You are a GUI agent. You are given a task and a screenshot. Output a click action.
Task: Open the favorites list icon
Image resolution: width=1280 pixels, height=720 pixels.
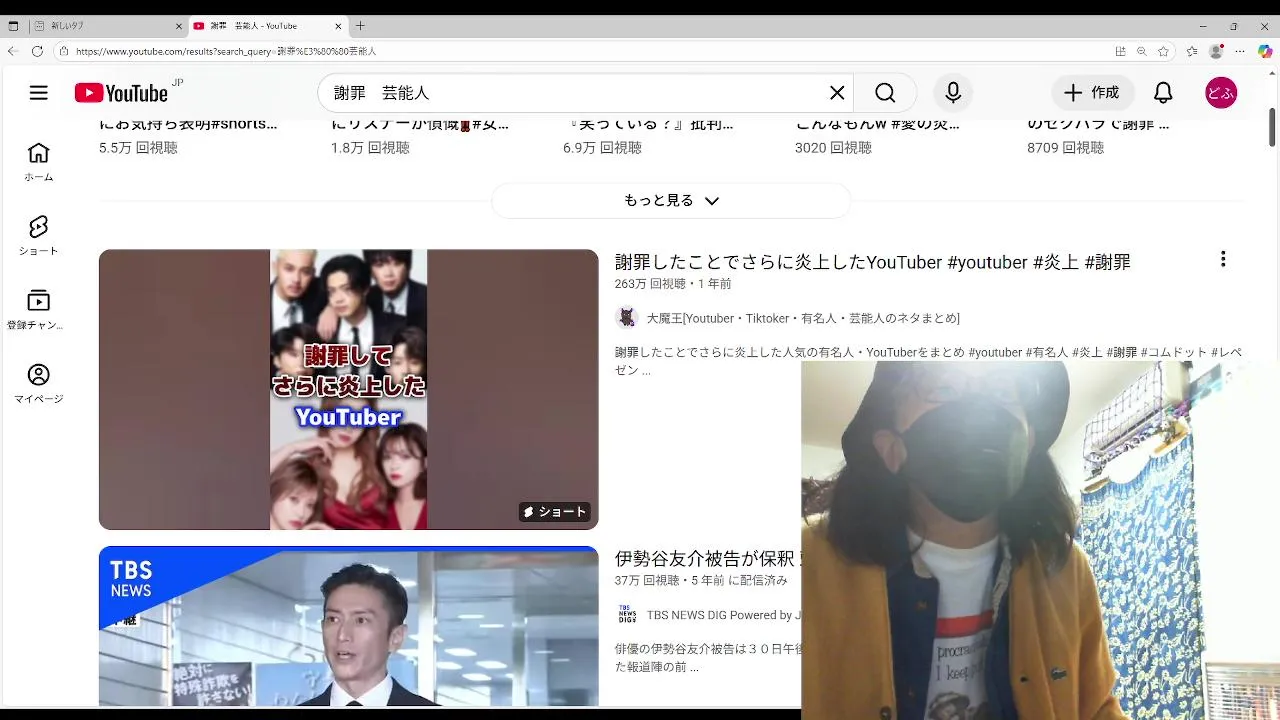[x=1192, y=51]
